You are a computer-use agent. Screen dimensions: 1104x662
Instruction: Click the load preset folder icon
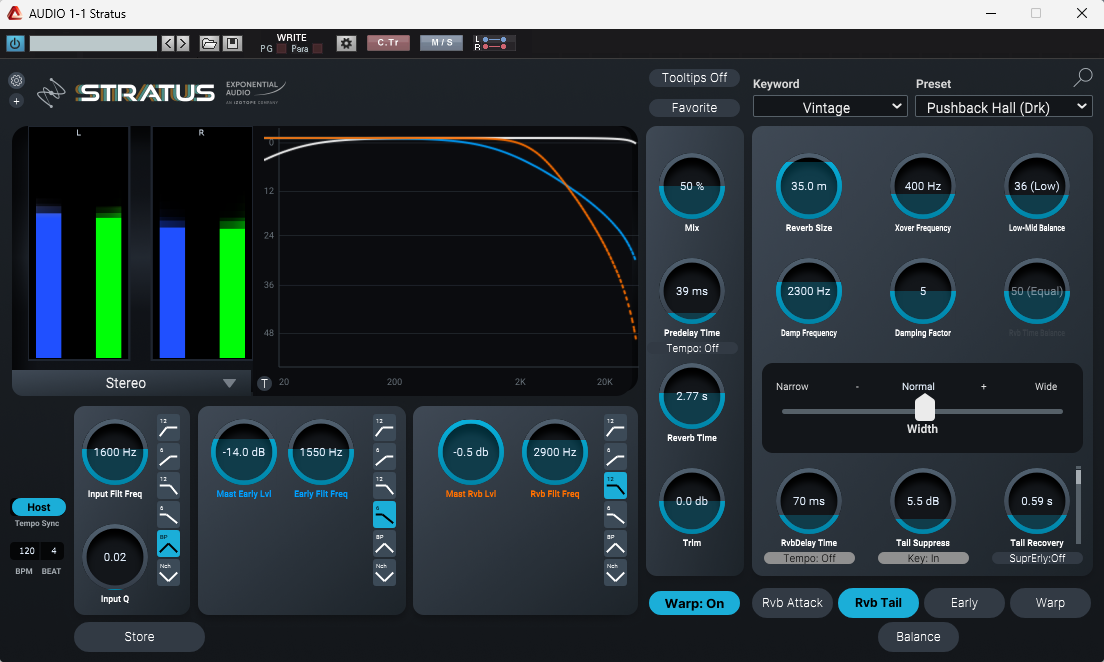[x=208, y=44]
